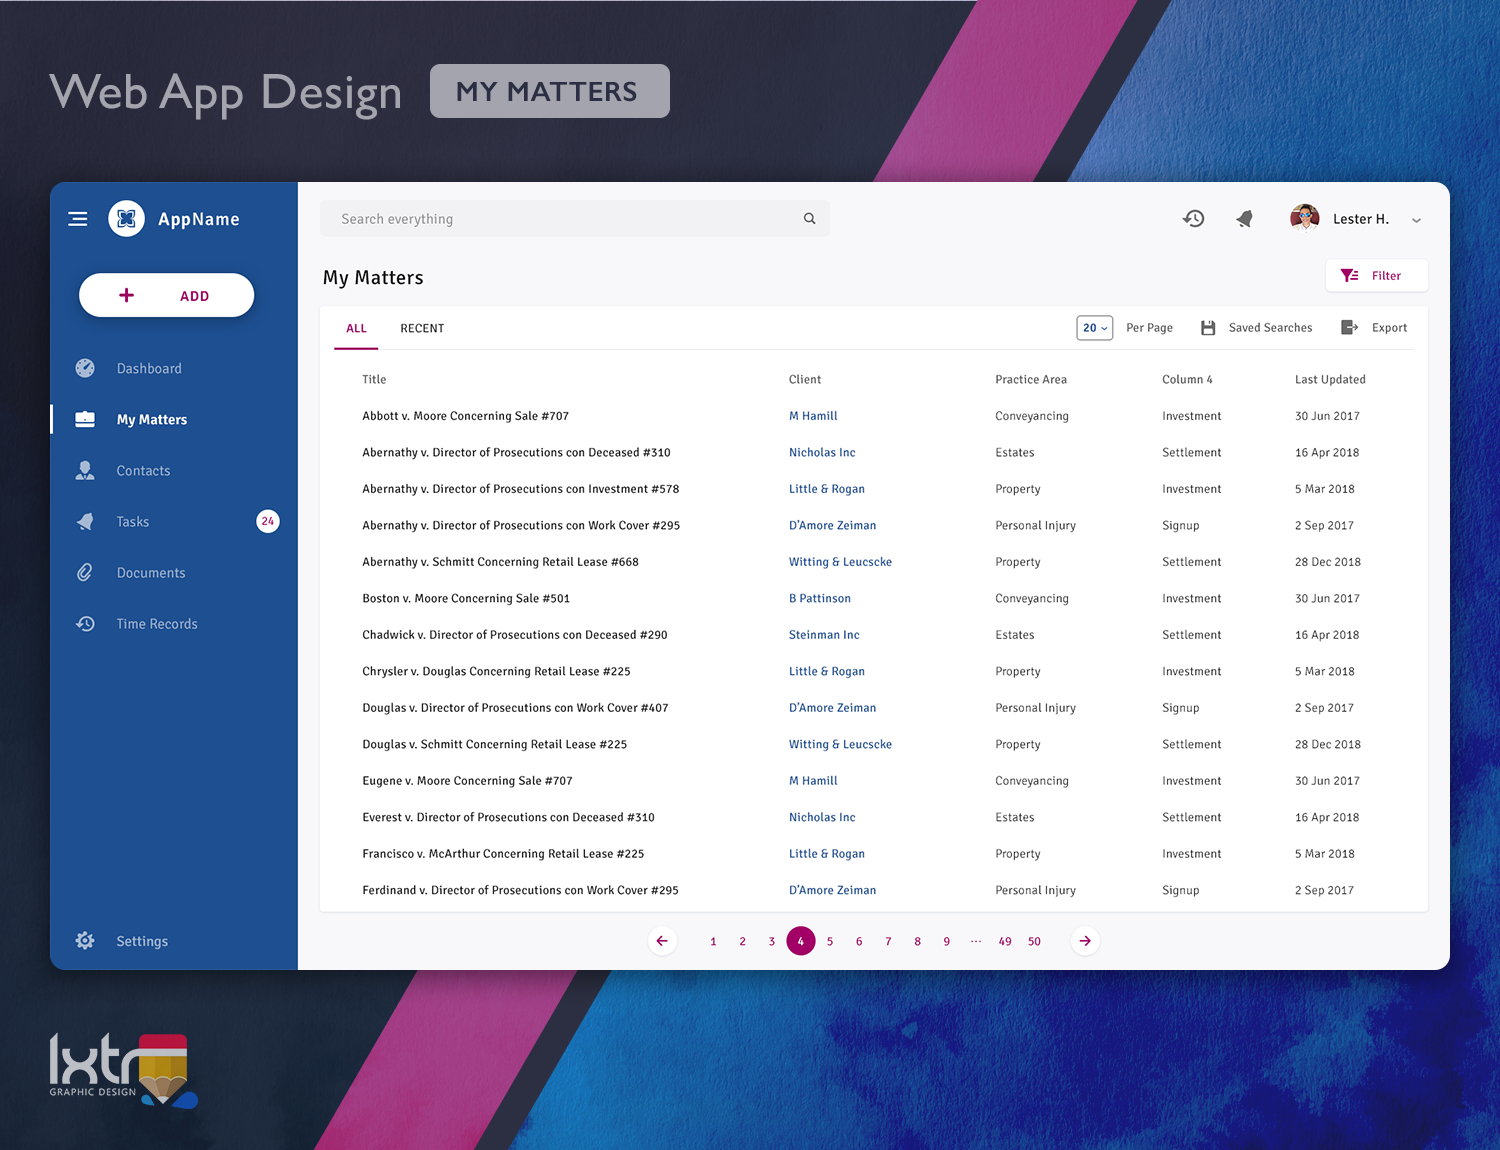The width and height of the screenshot is (1500, 1150).
Task: Click the Dashboard gauge icon
Action: pos(85,368)
